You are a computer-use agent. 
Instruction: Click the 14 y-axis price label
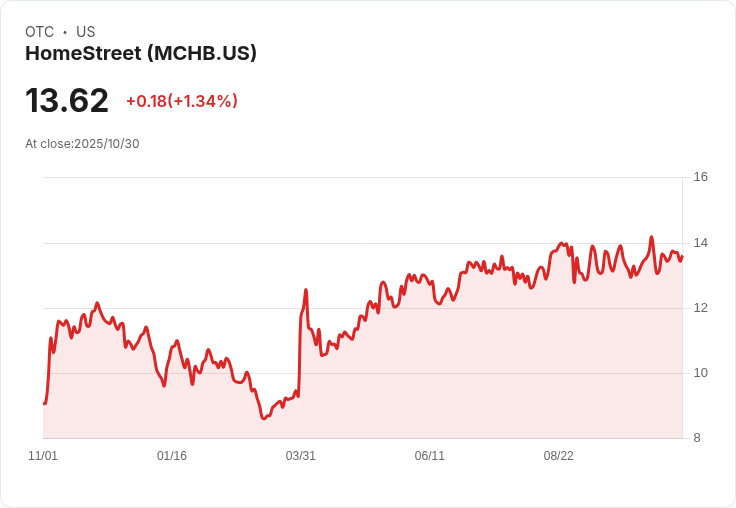[x=700, y=243]
